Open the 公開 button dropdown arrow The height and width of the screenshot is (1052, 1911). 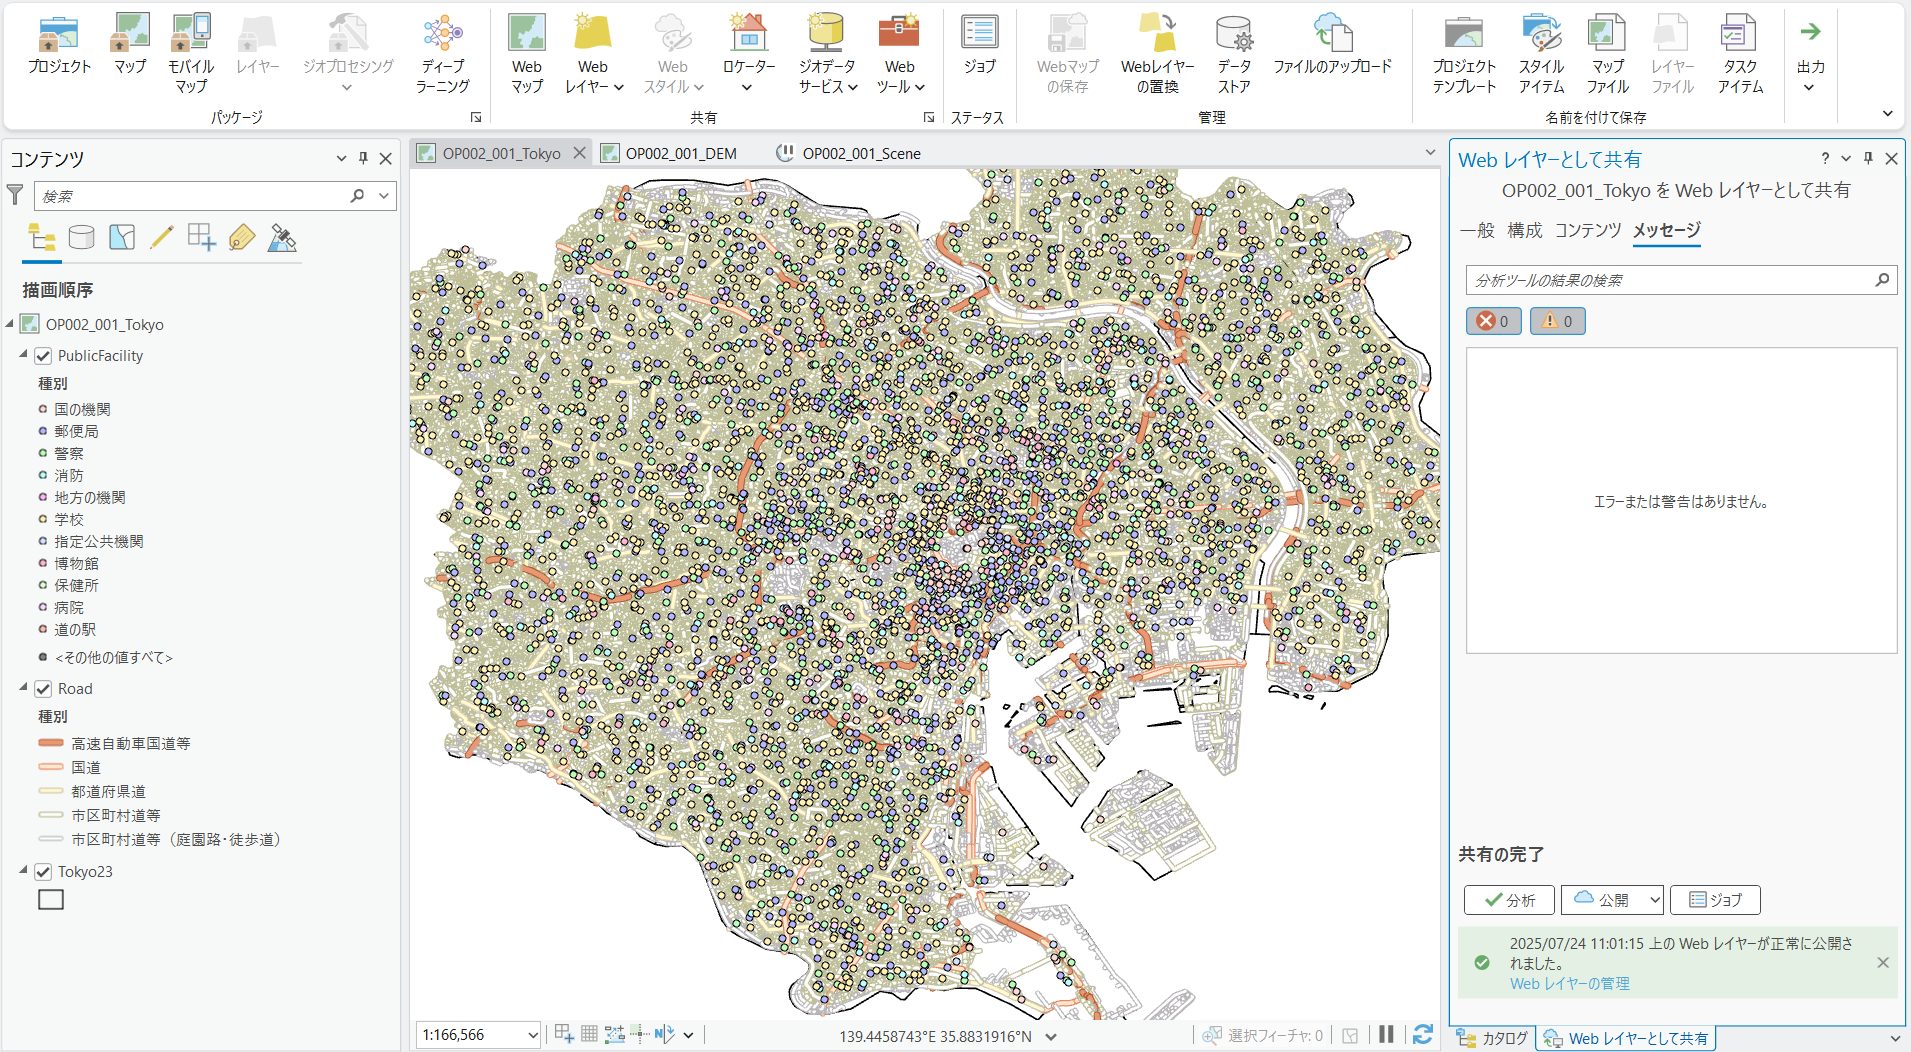[1654, 900]
